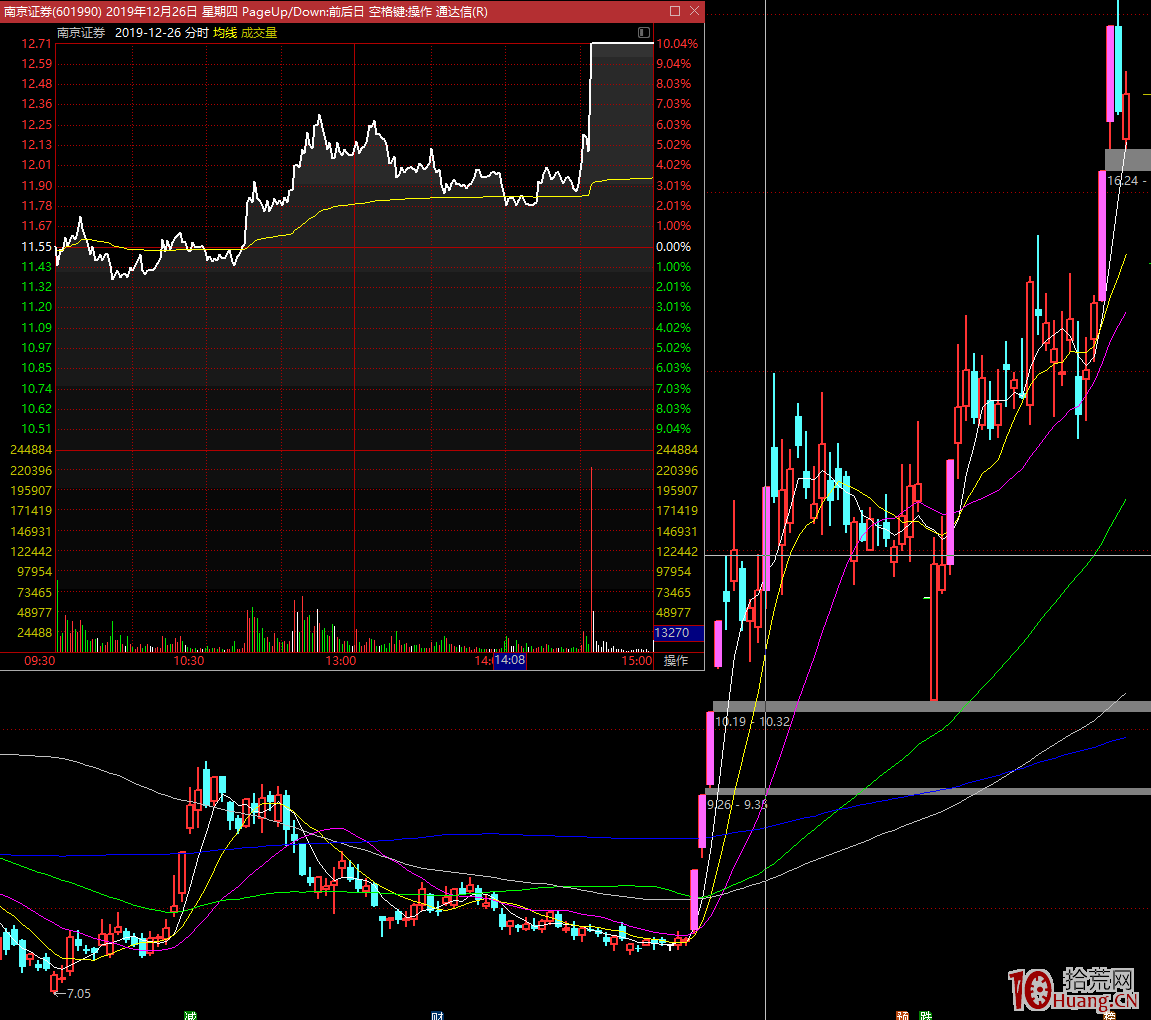Click the green 减 marker below the K-line chart

(x=190, y=1014)
